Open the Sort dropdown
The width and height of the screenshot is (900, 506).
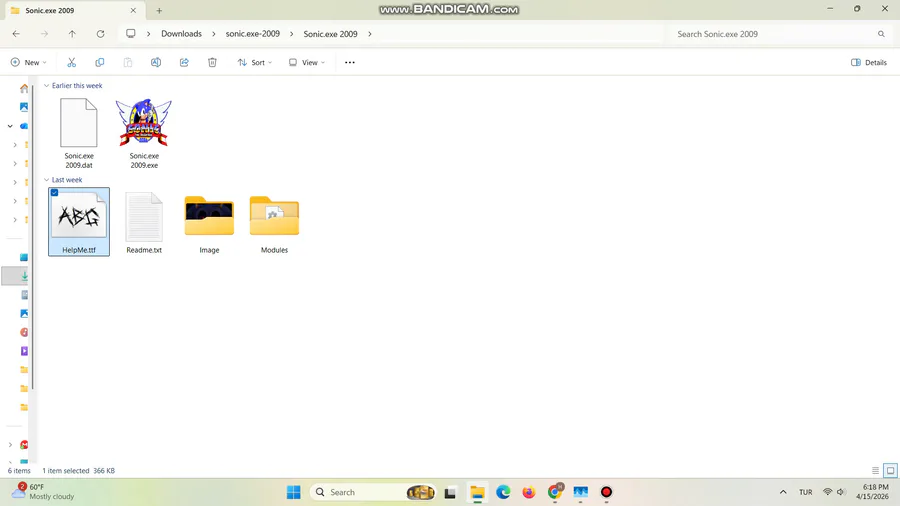coord(255,63)
